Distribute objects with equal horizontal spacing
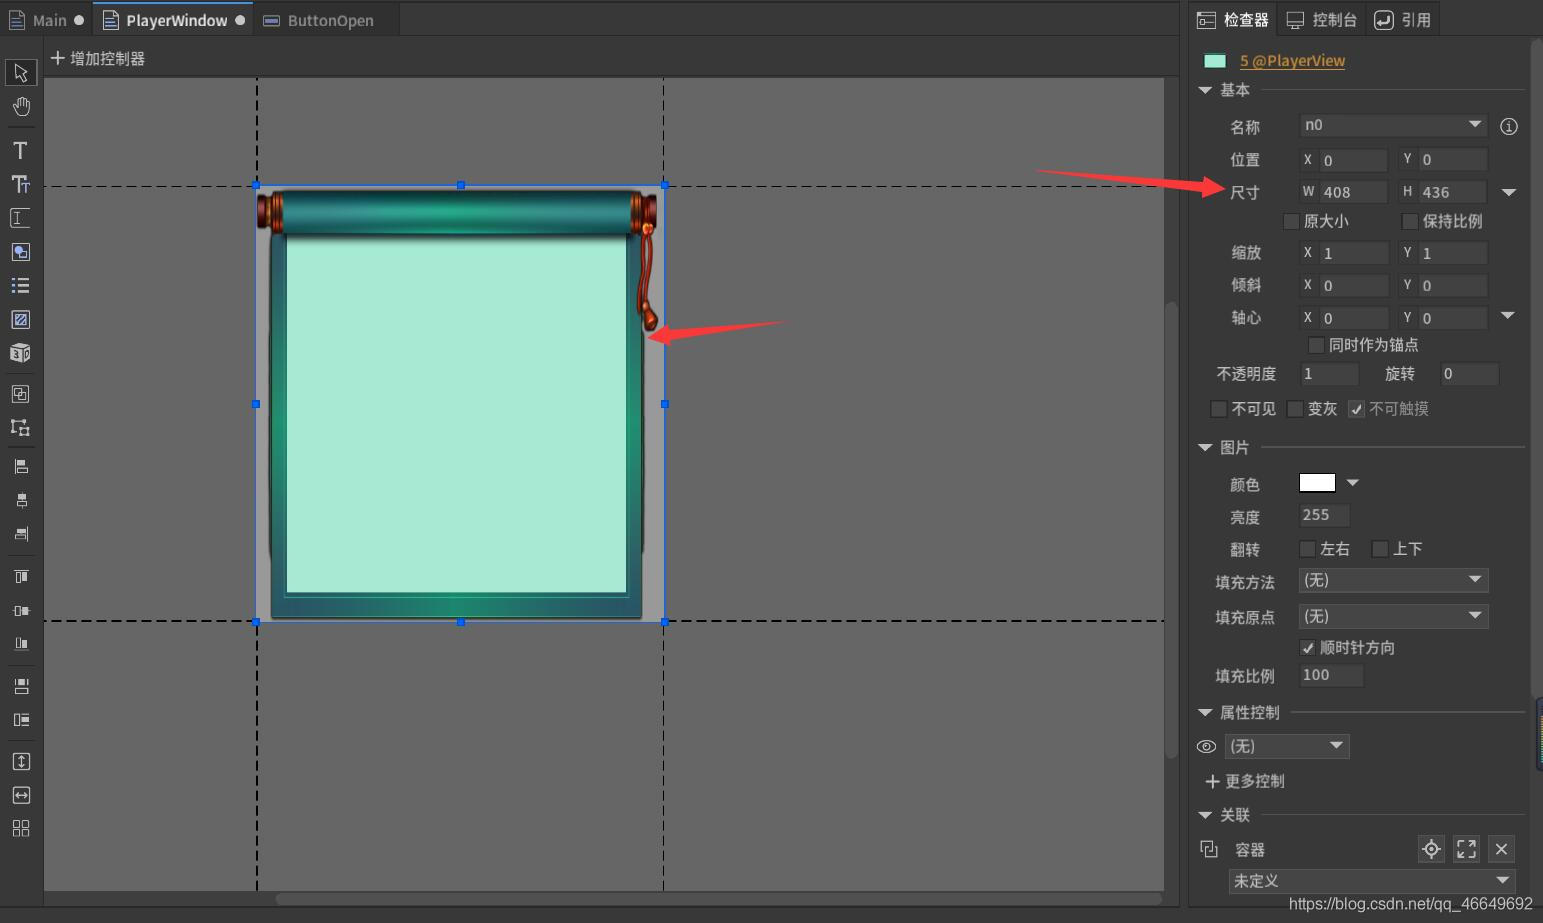 click(21, 720)
